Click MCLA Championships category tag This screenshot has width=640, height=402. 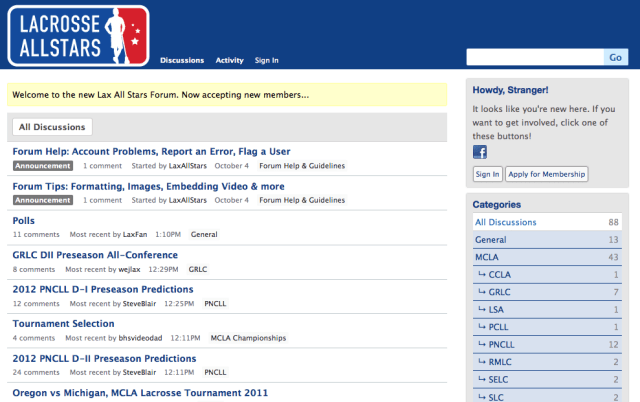click(x=248, y=338)
